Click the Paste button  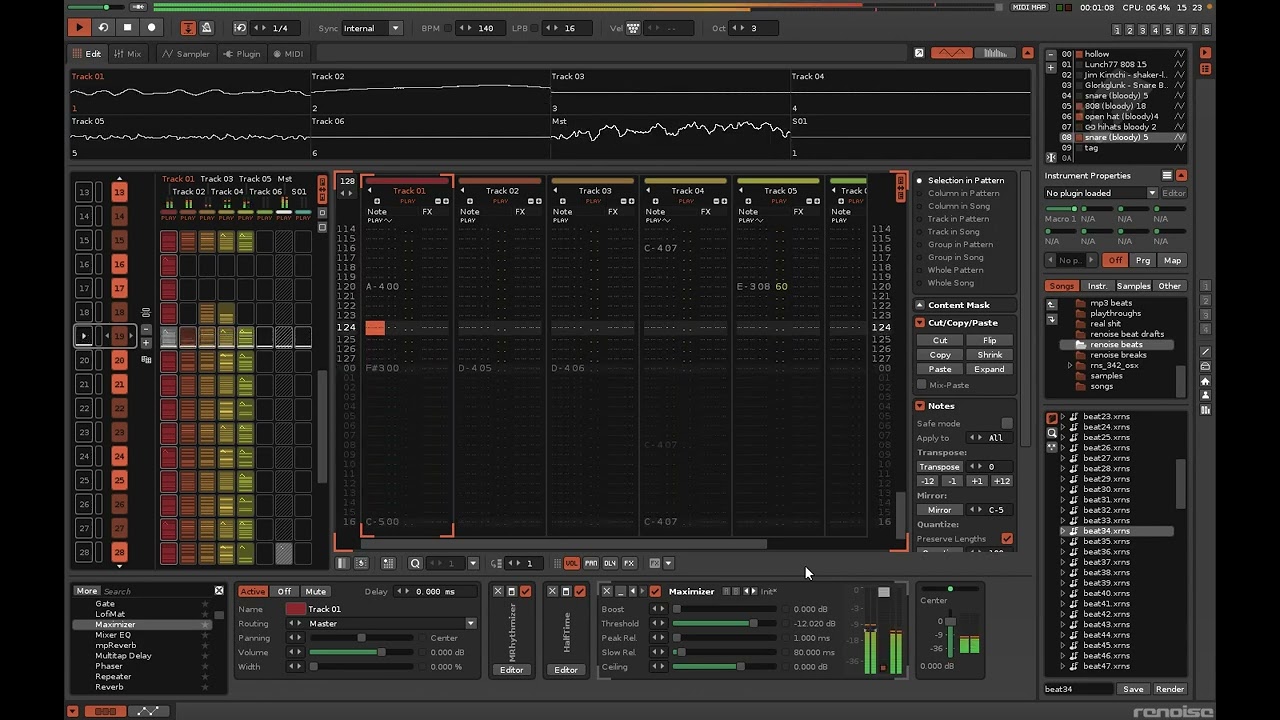[940, 369]
